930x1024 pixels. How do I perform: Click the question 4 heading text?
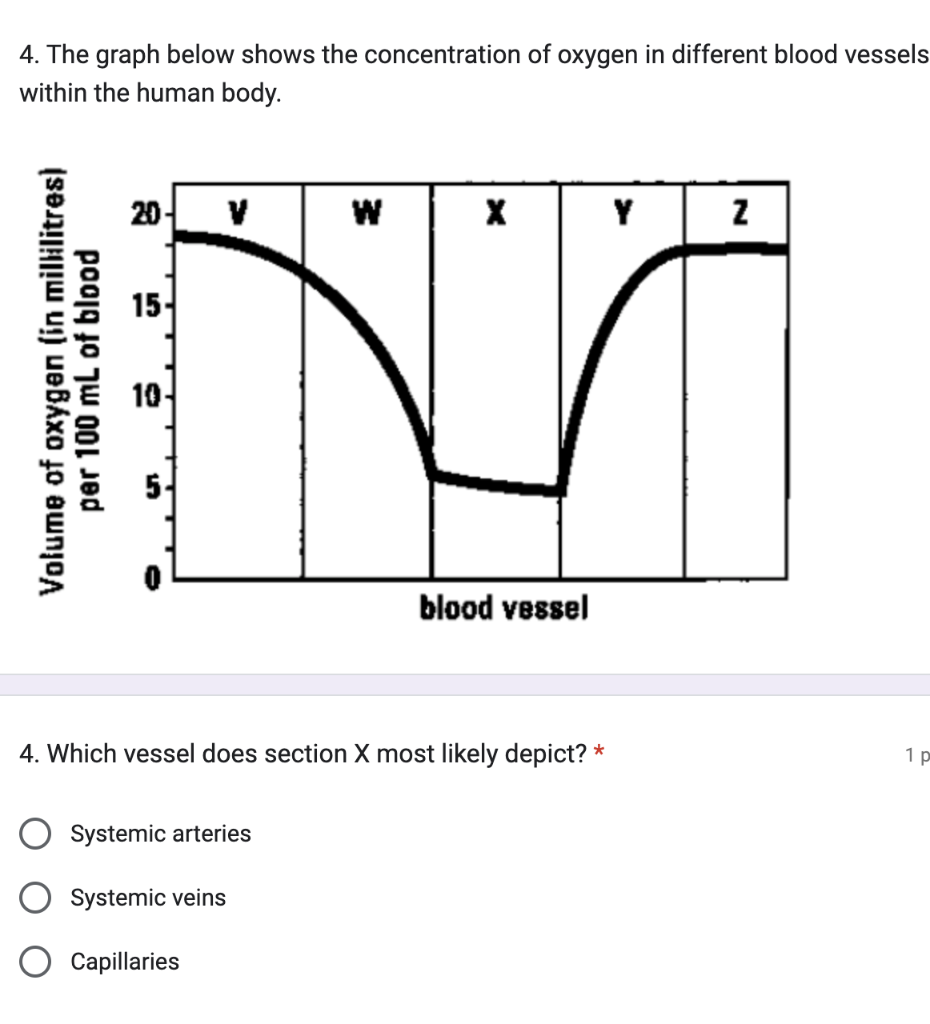coord(300,753)
